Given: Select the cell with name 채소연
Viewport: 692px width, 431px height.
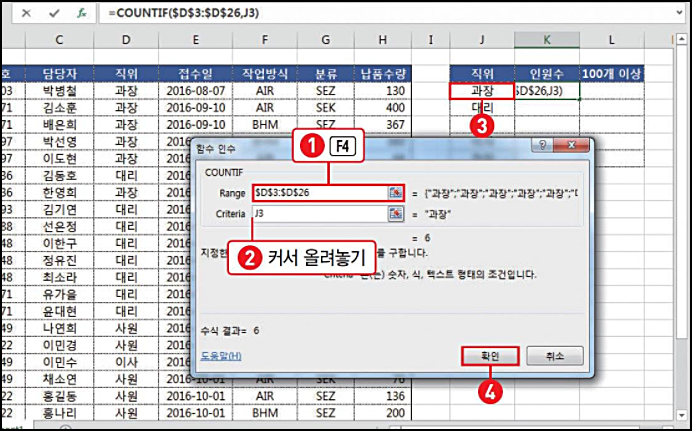Looking at the screenshot, I should [59, 379].
